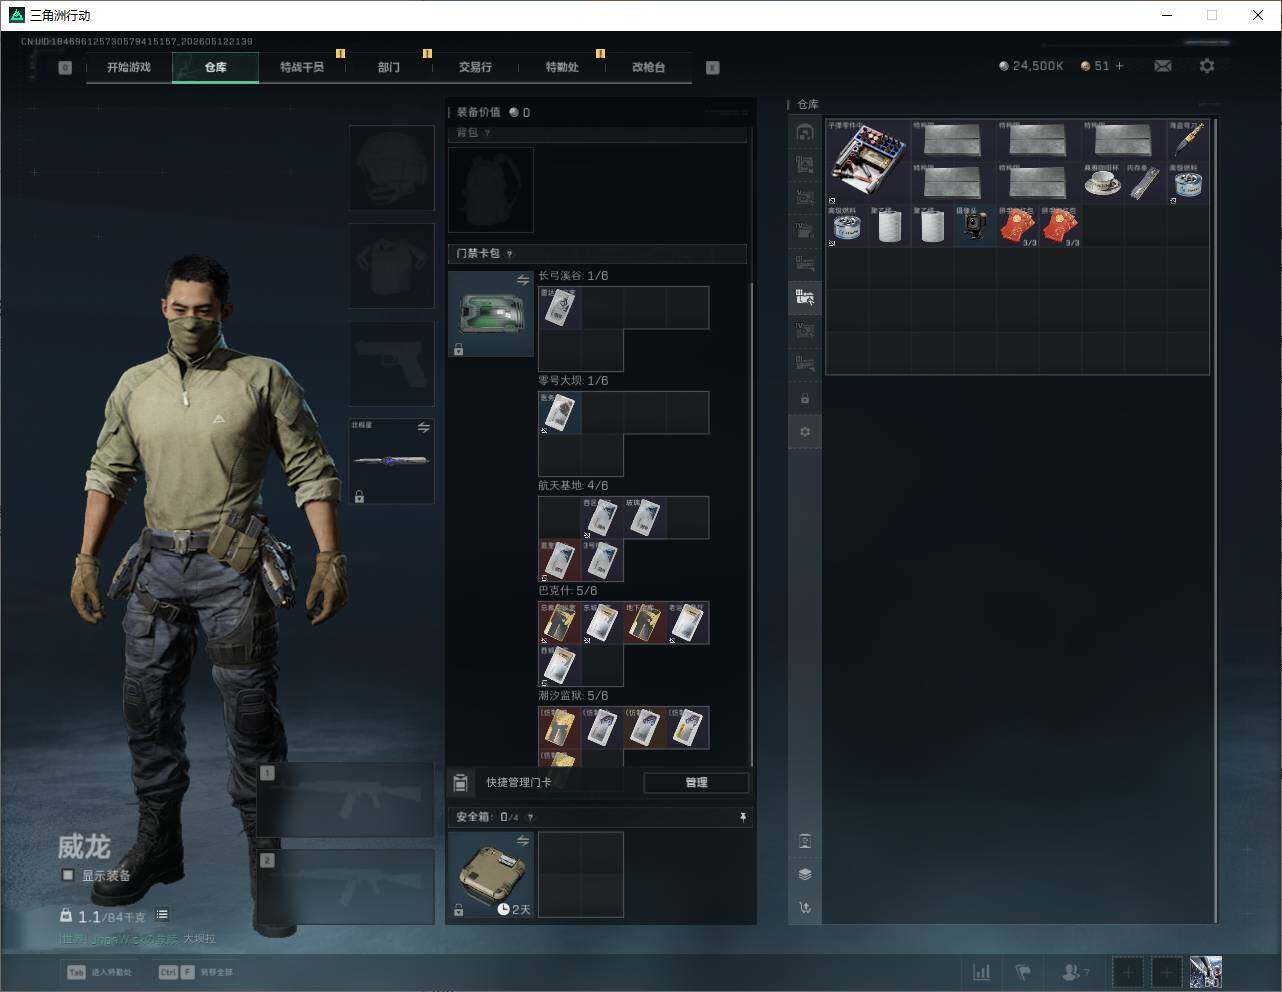Click the 快捷管理门卡 clipboard icon
The height and width of the screenshot is (992, 1282).
point(460,783)
